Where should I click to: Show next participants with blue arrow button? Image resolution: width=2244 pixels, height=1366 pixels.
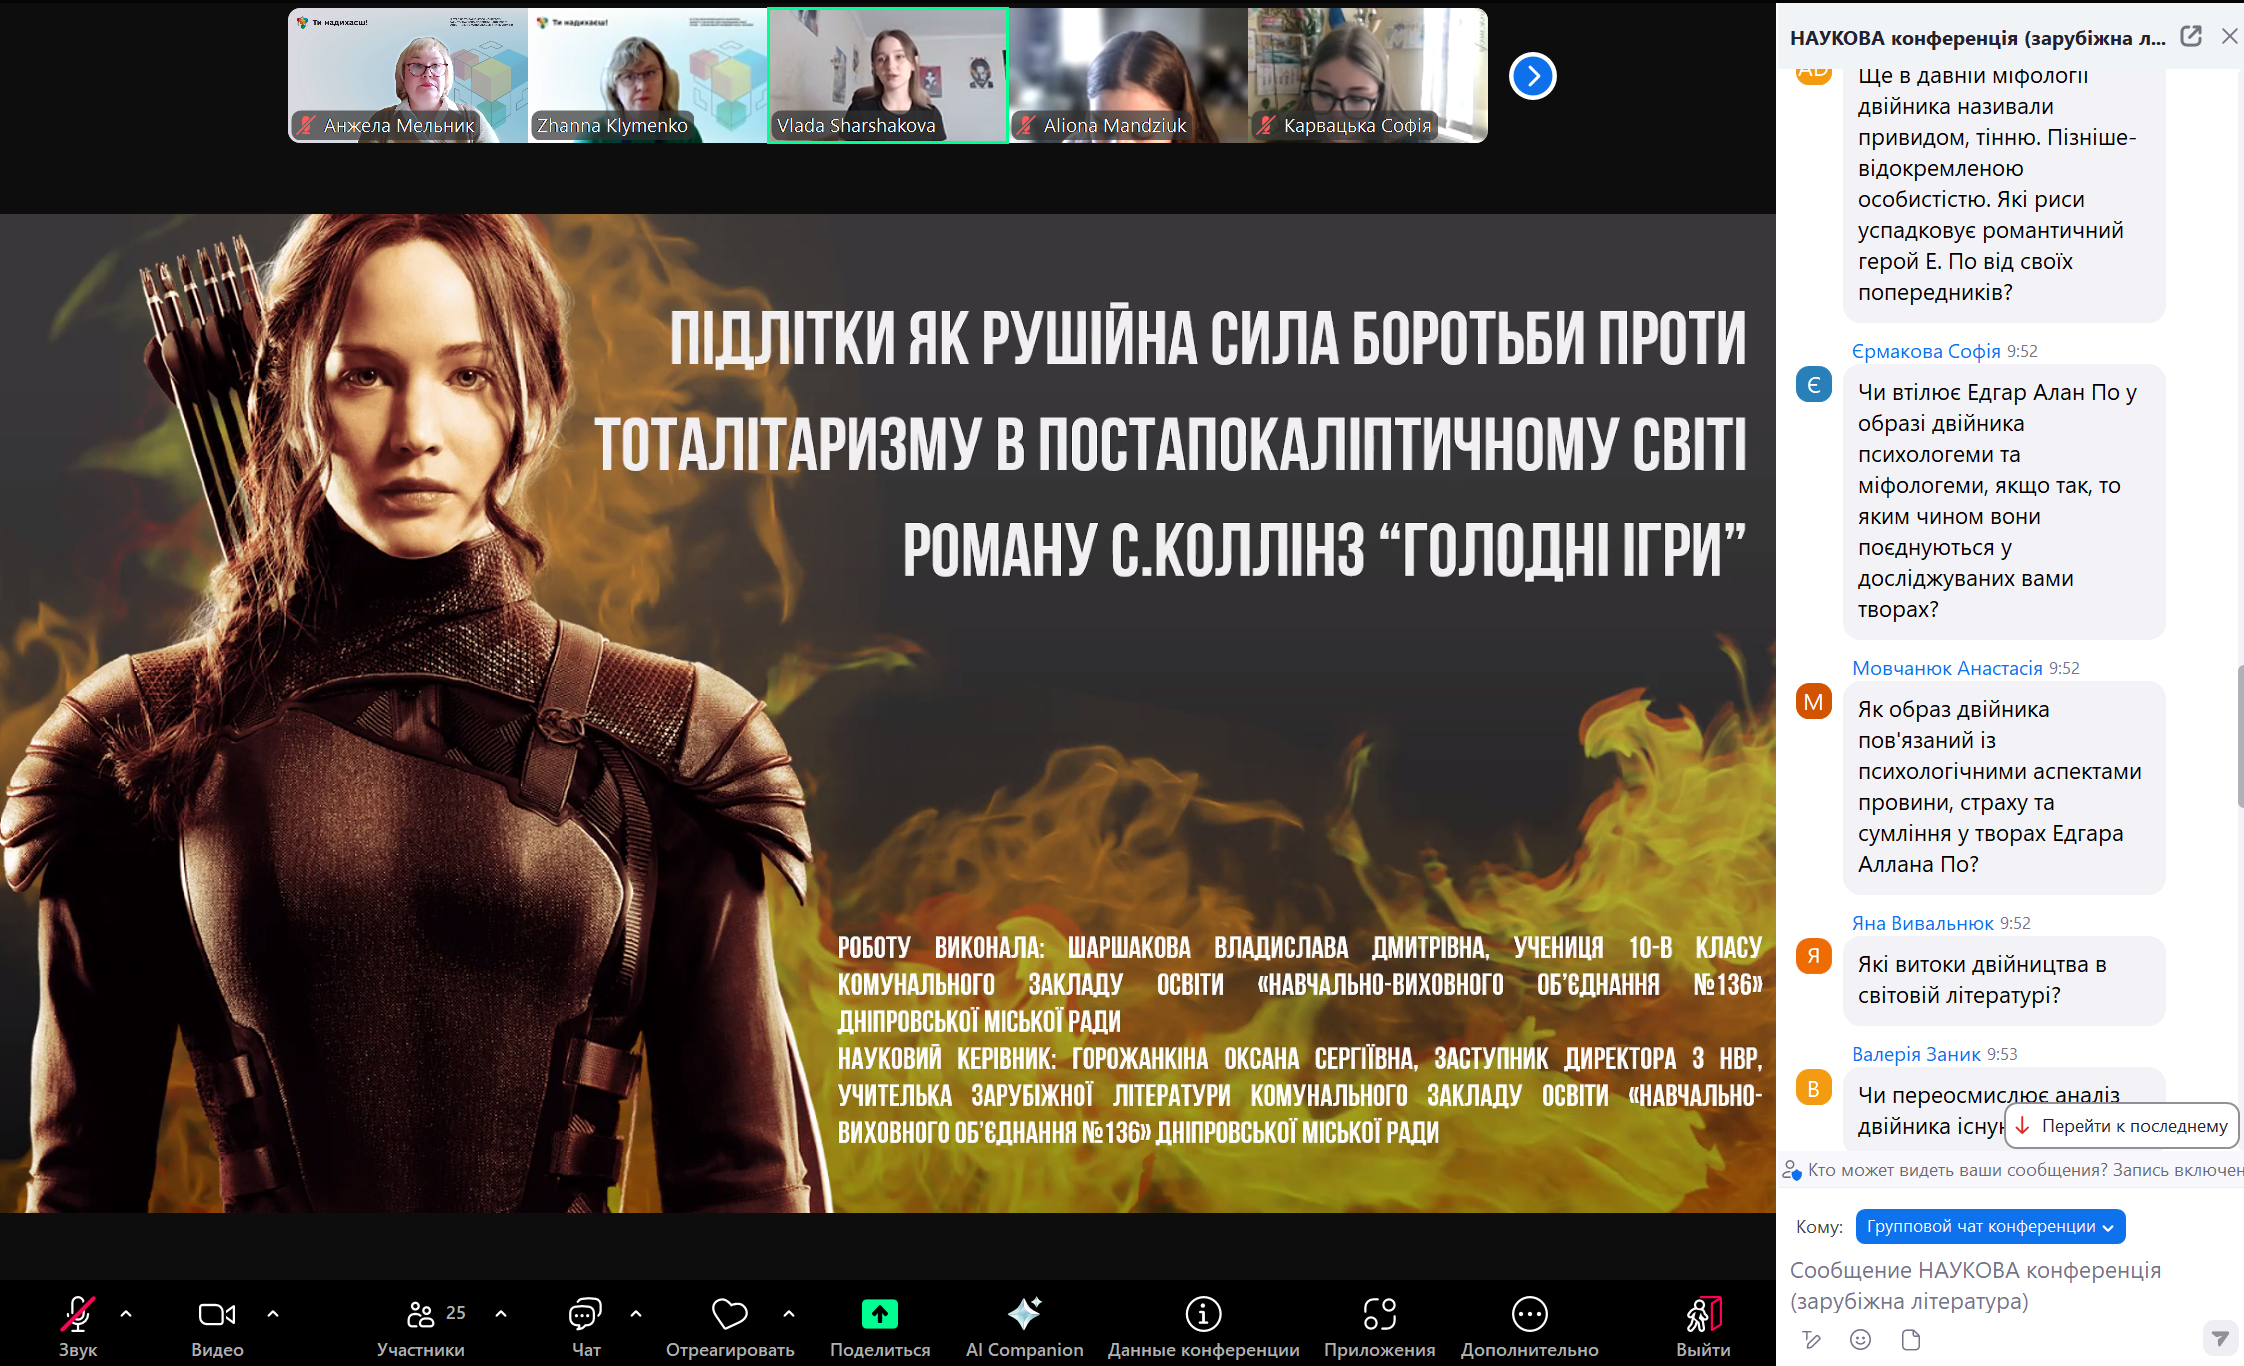pyautogui.click(x=1533, y=76)
